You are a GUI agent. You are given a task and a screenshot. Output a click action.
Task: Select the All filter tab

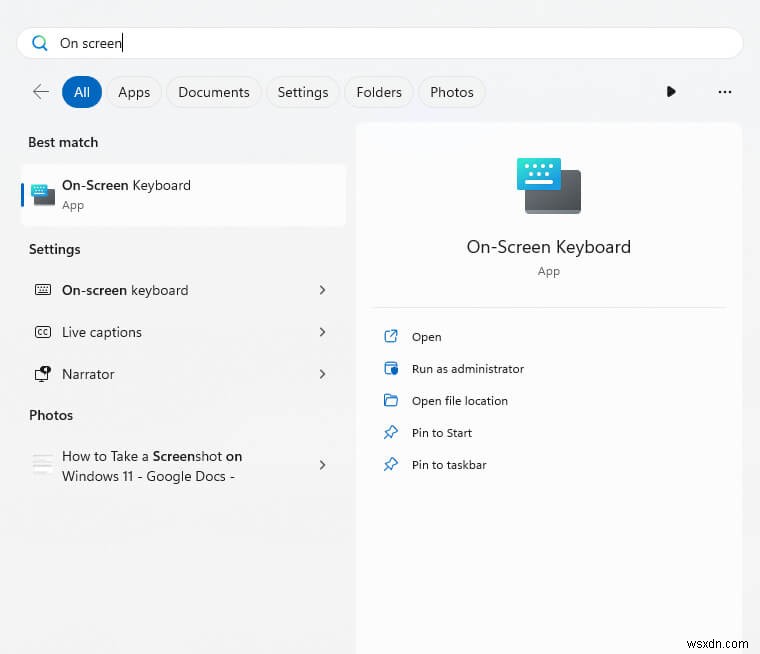tap(82, 92)
